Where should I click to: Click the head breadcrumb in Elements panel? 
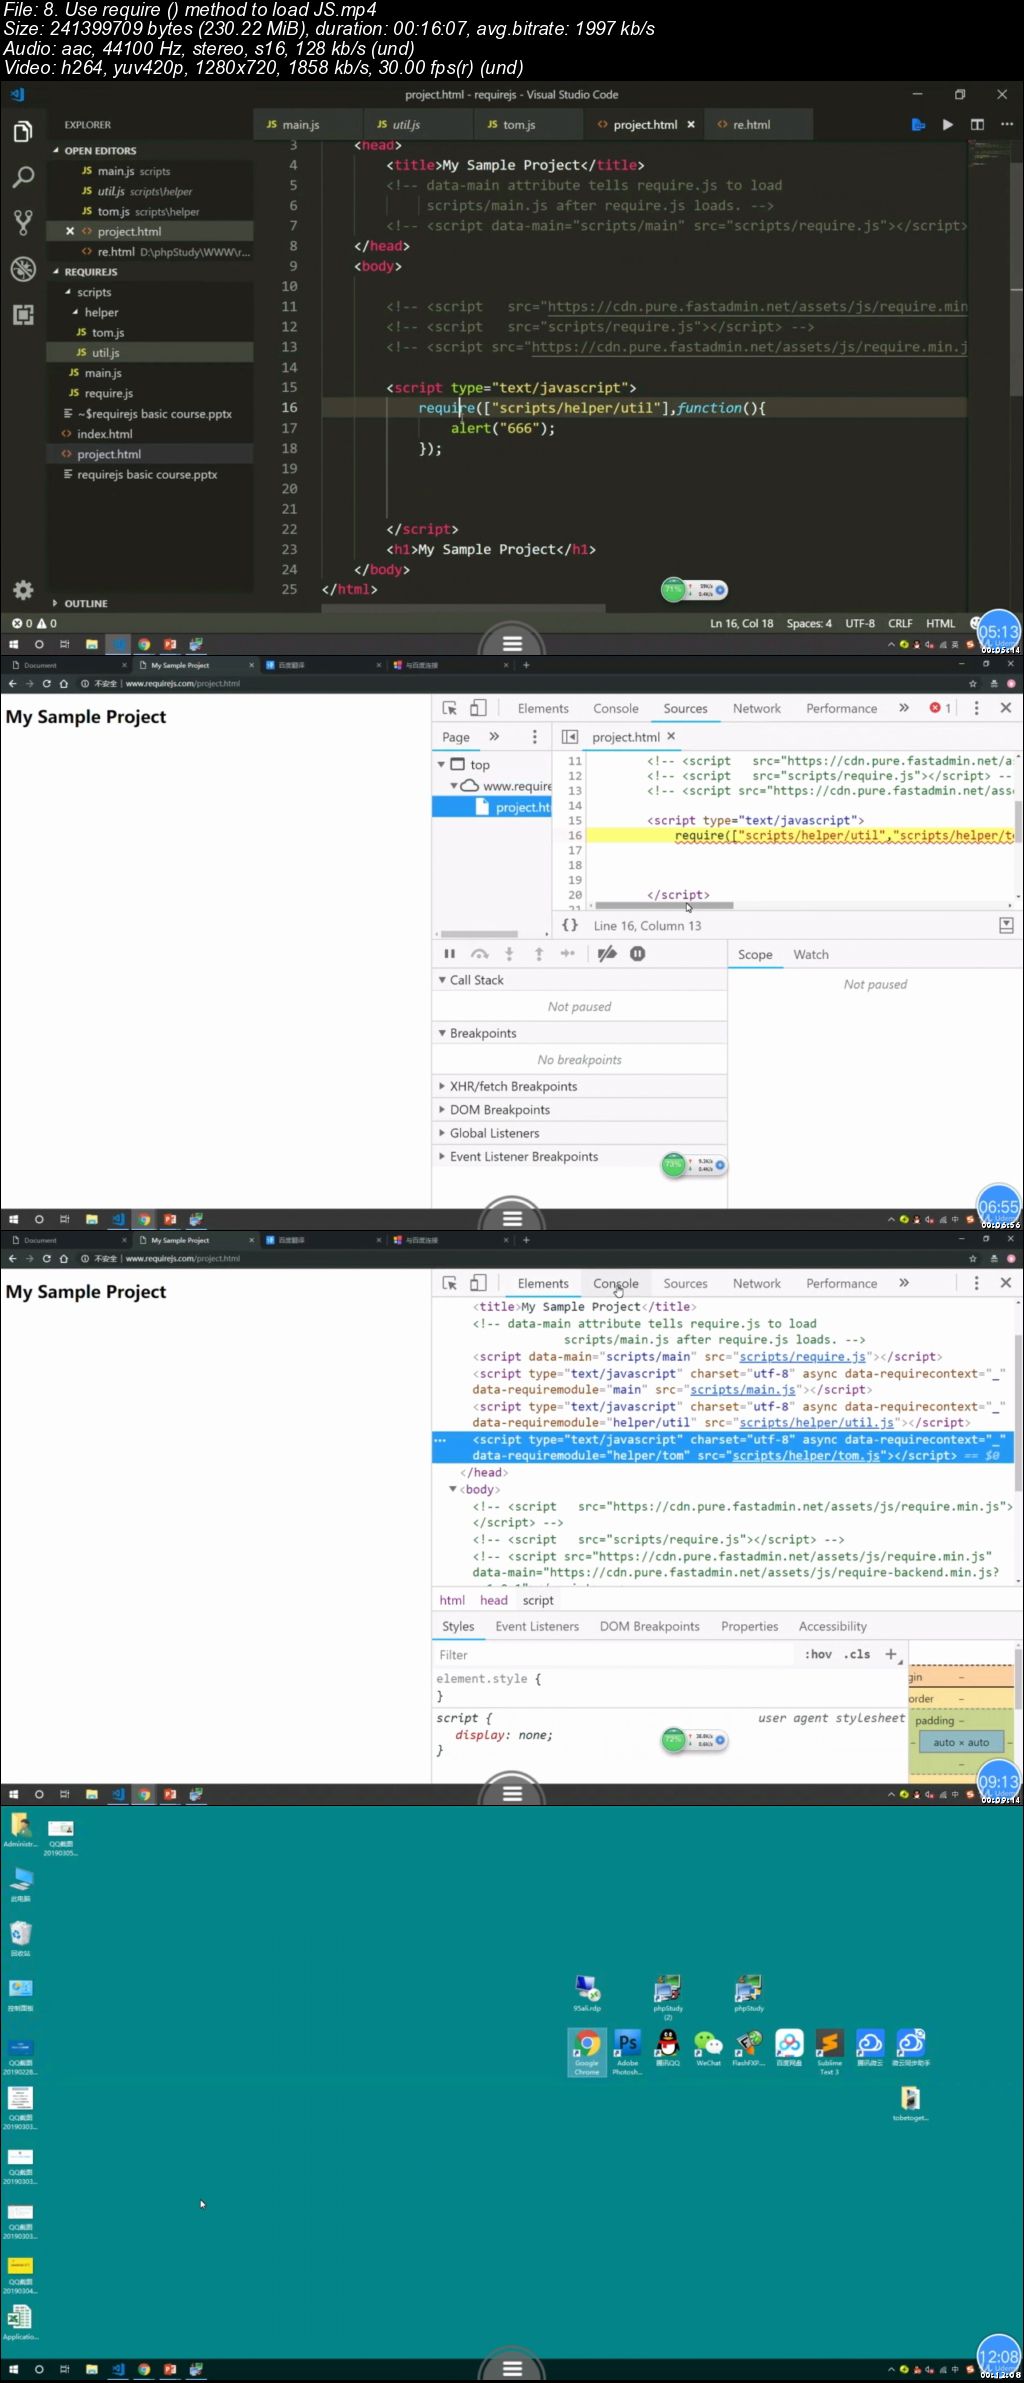(494, 1600)
